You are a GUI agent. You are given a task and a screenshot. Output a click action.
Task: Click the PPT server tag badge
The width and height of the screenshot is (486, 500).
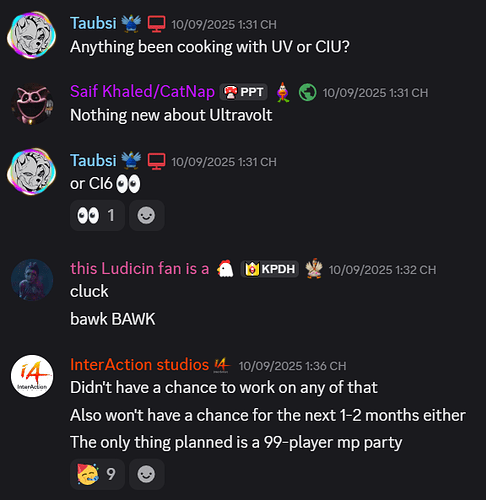pos(244,92)
